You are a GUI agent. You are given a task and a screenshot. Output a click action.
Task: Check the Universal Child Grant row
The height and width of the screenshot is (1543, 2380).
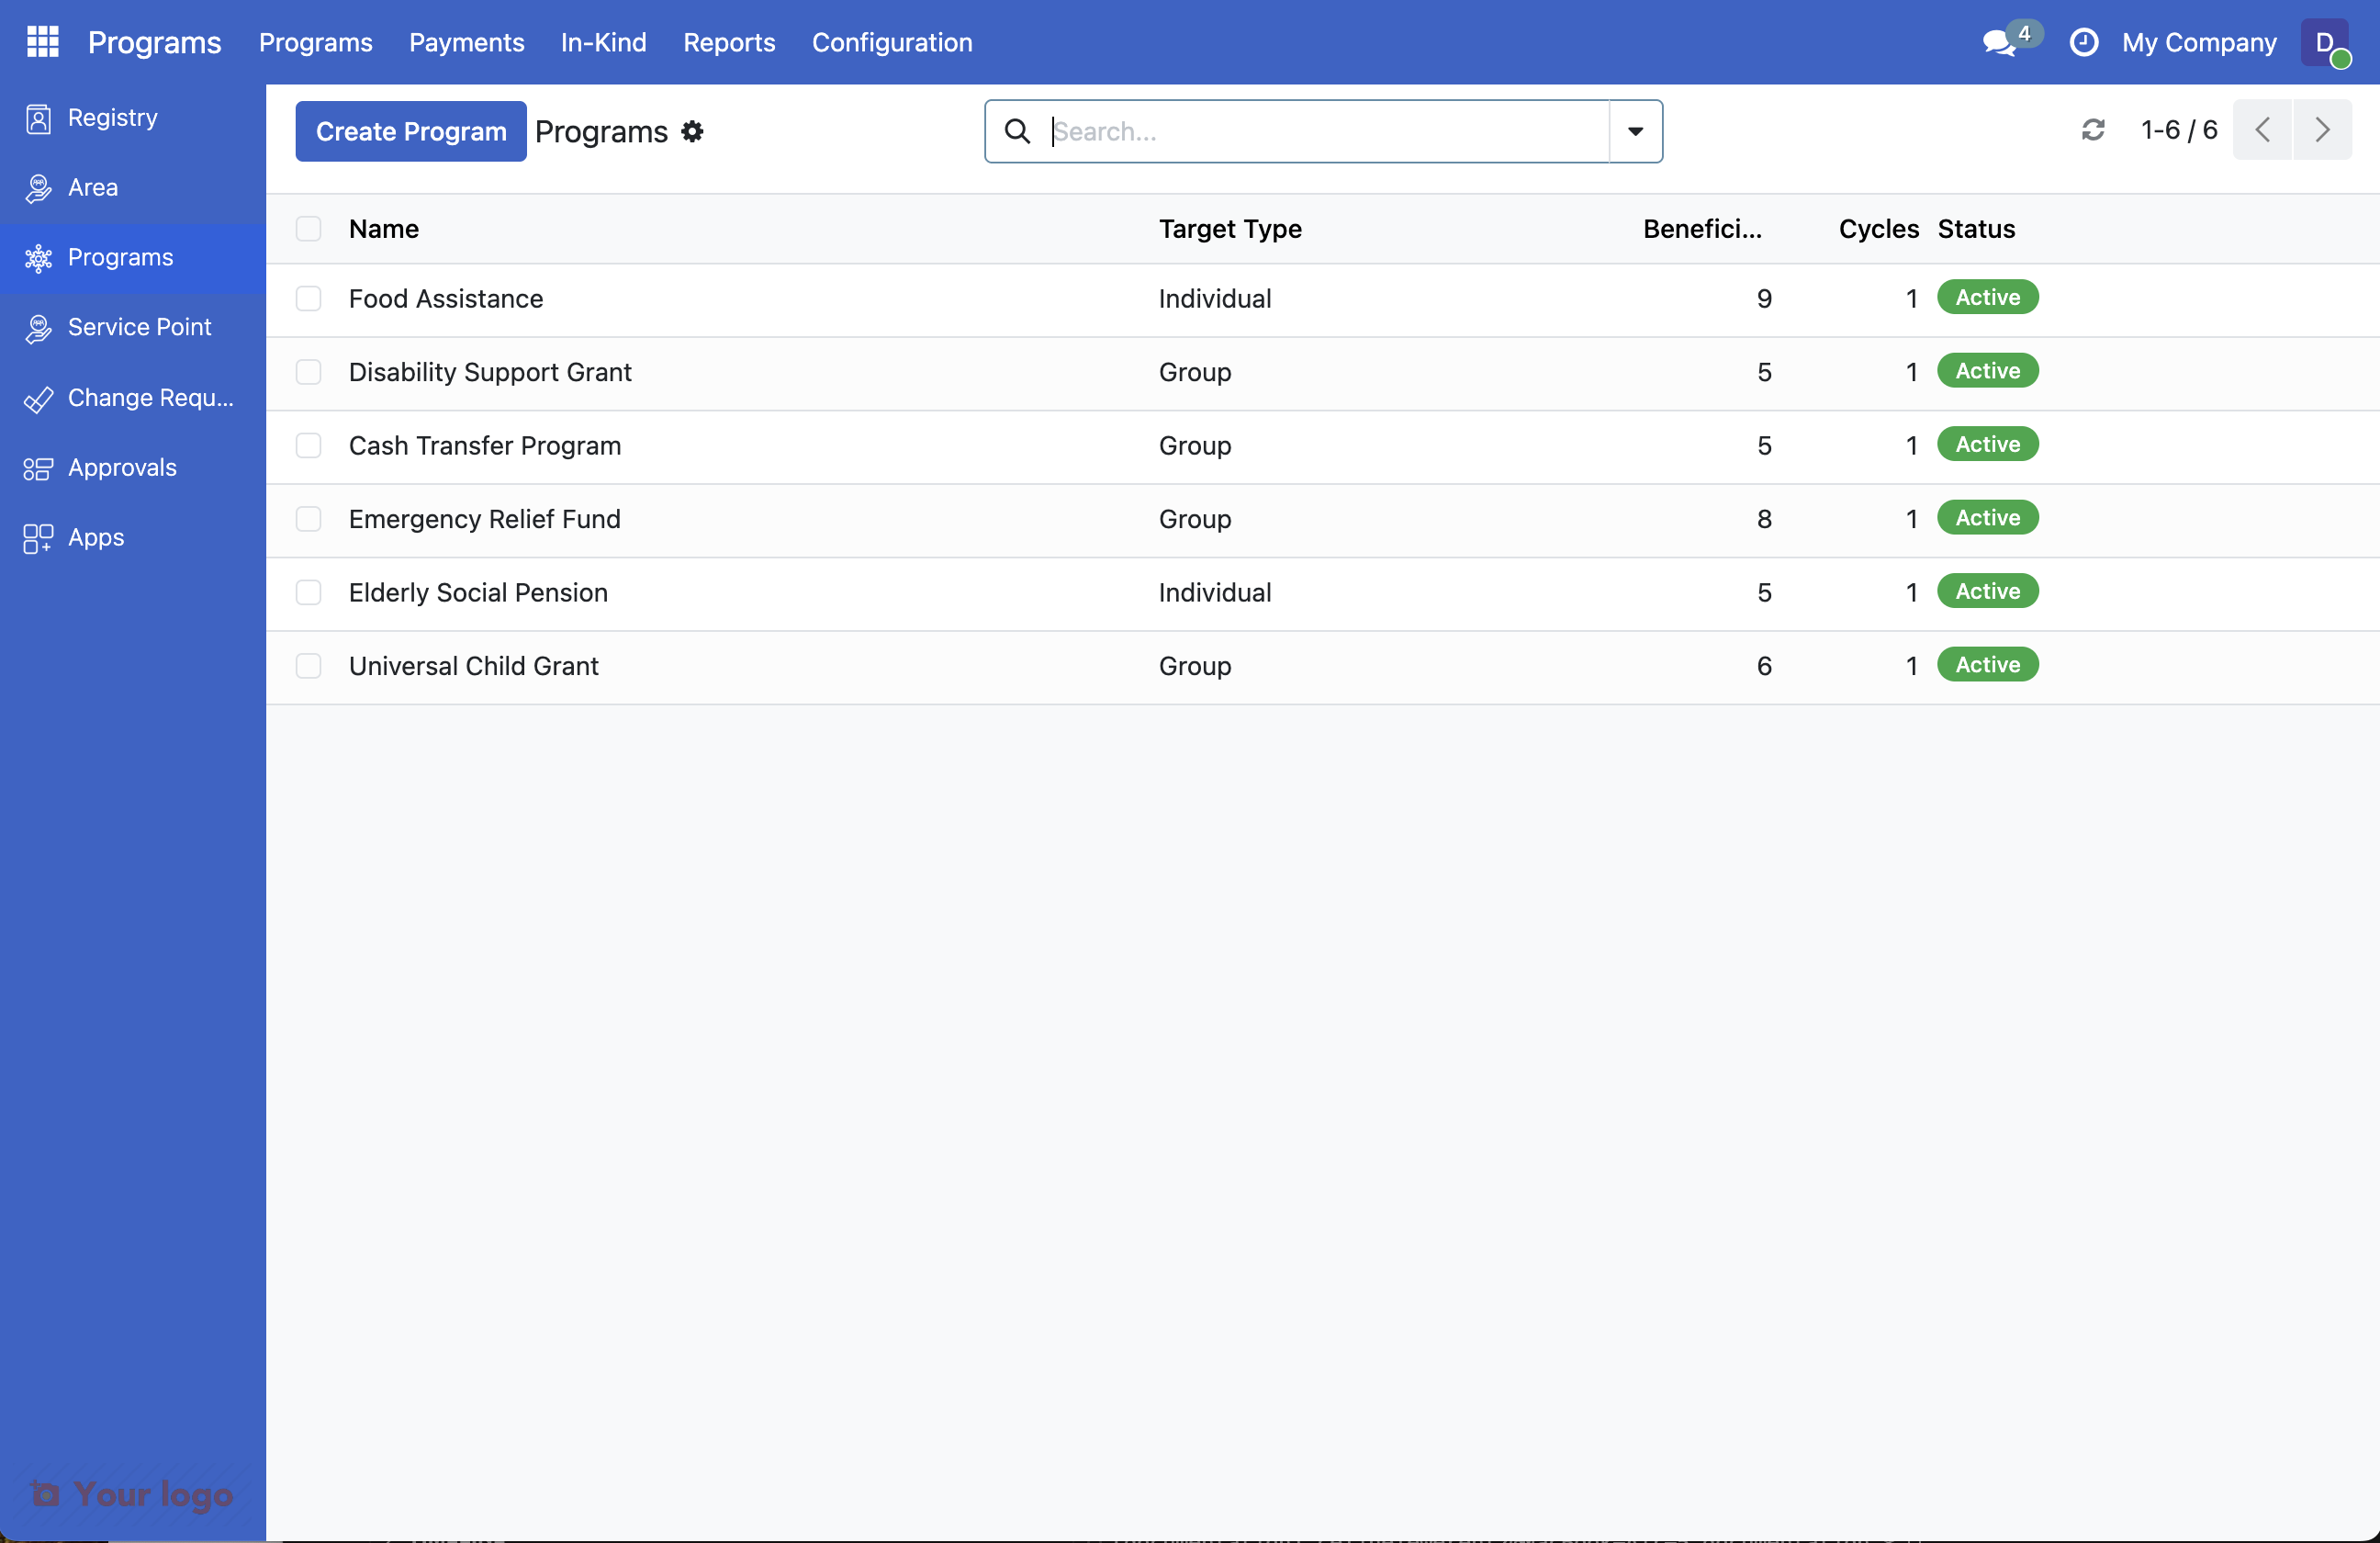(x=308, y=665)
